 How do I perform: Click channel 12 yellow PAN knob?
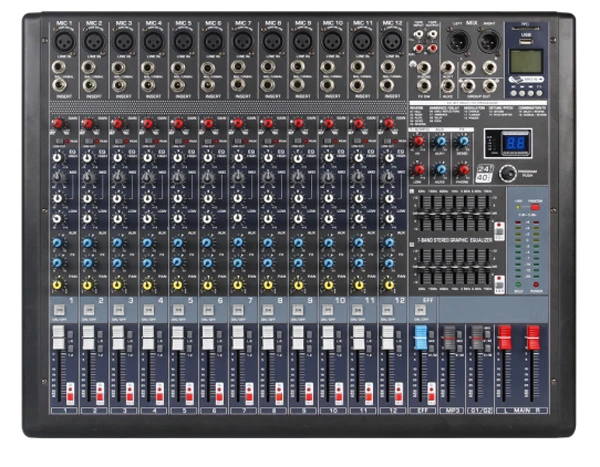click(389, 285)
